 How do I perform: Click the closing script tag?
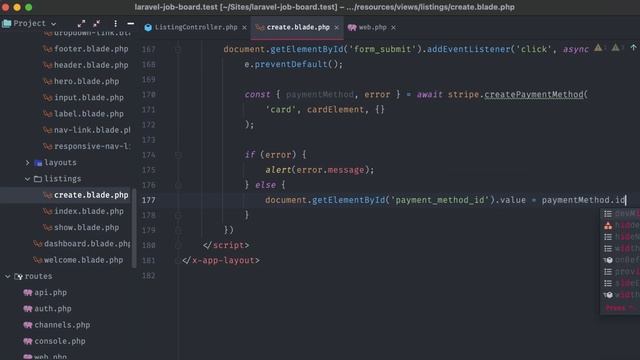(x=226, y=245)
